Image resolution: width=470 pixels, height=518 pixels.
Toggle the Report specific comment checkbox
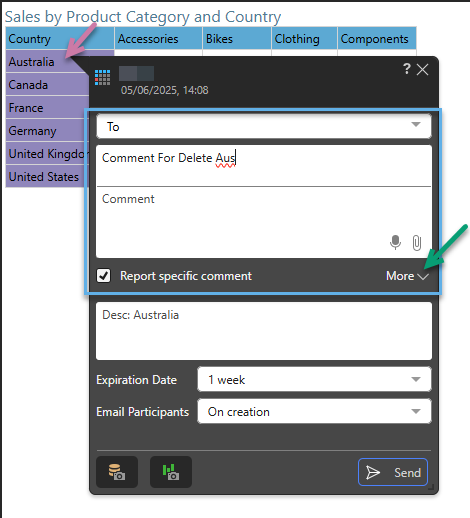(x=104, y=276)
